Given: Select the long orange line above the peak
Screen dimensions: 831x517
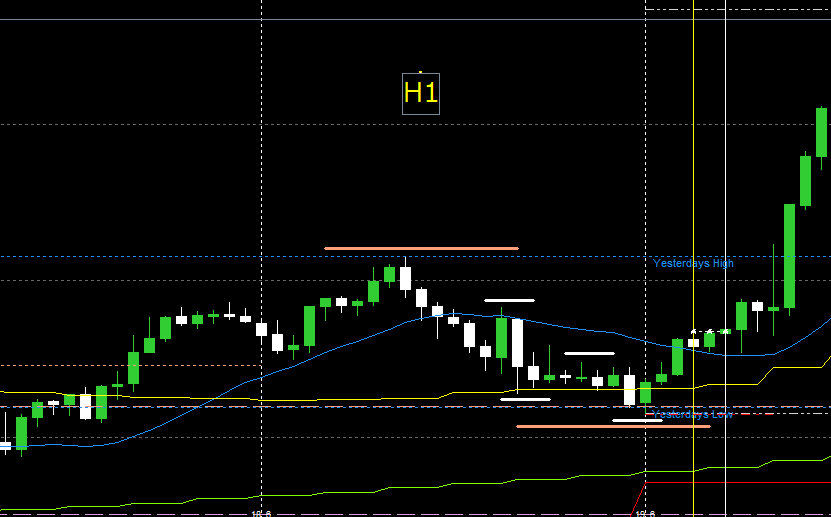Looking at the screenshot, I should tap(421, 248).
